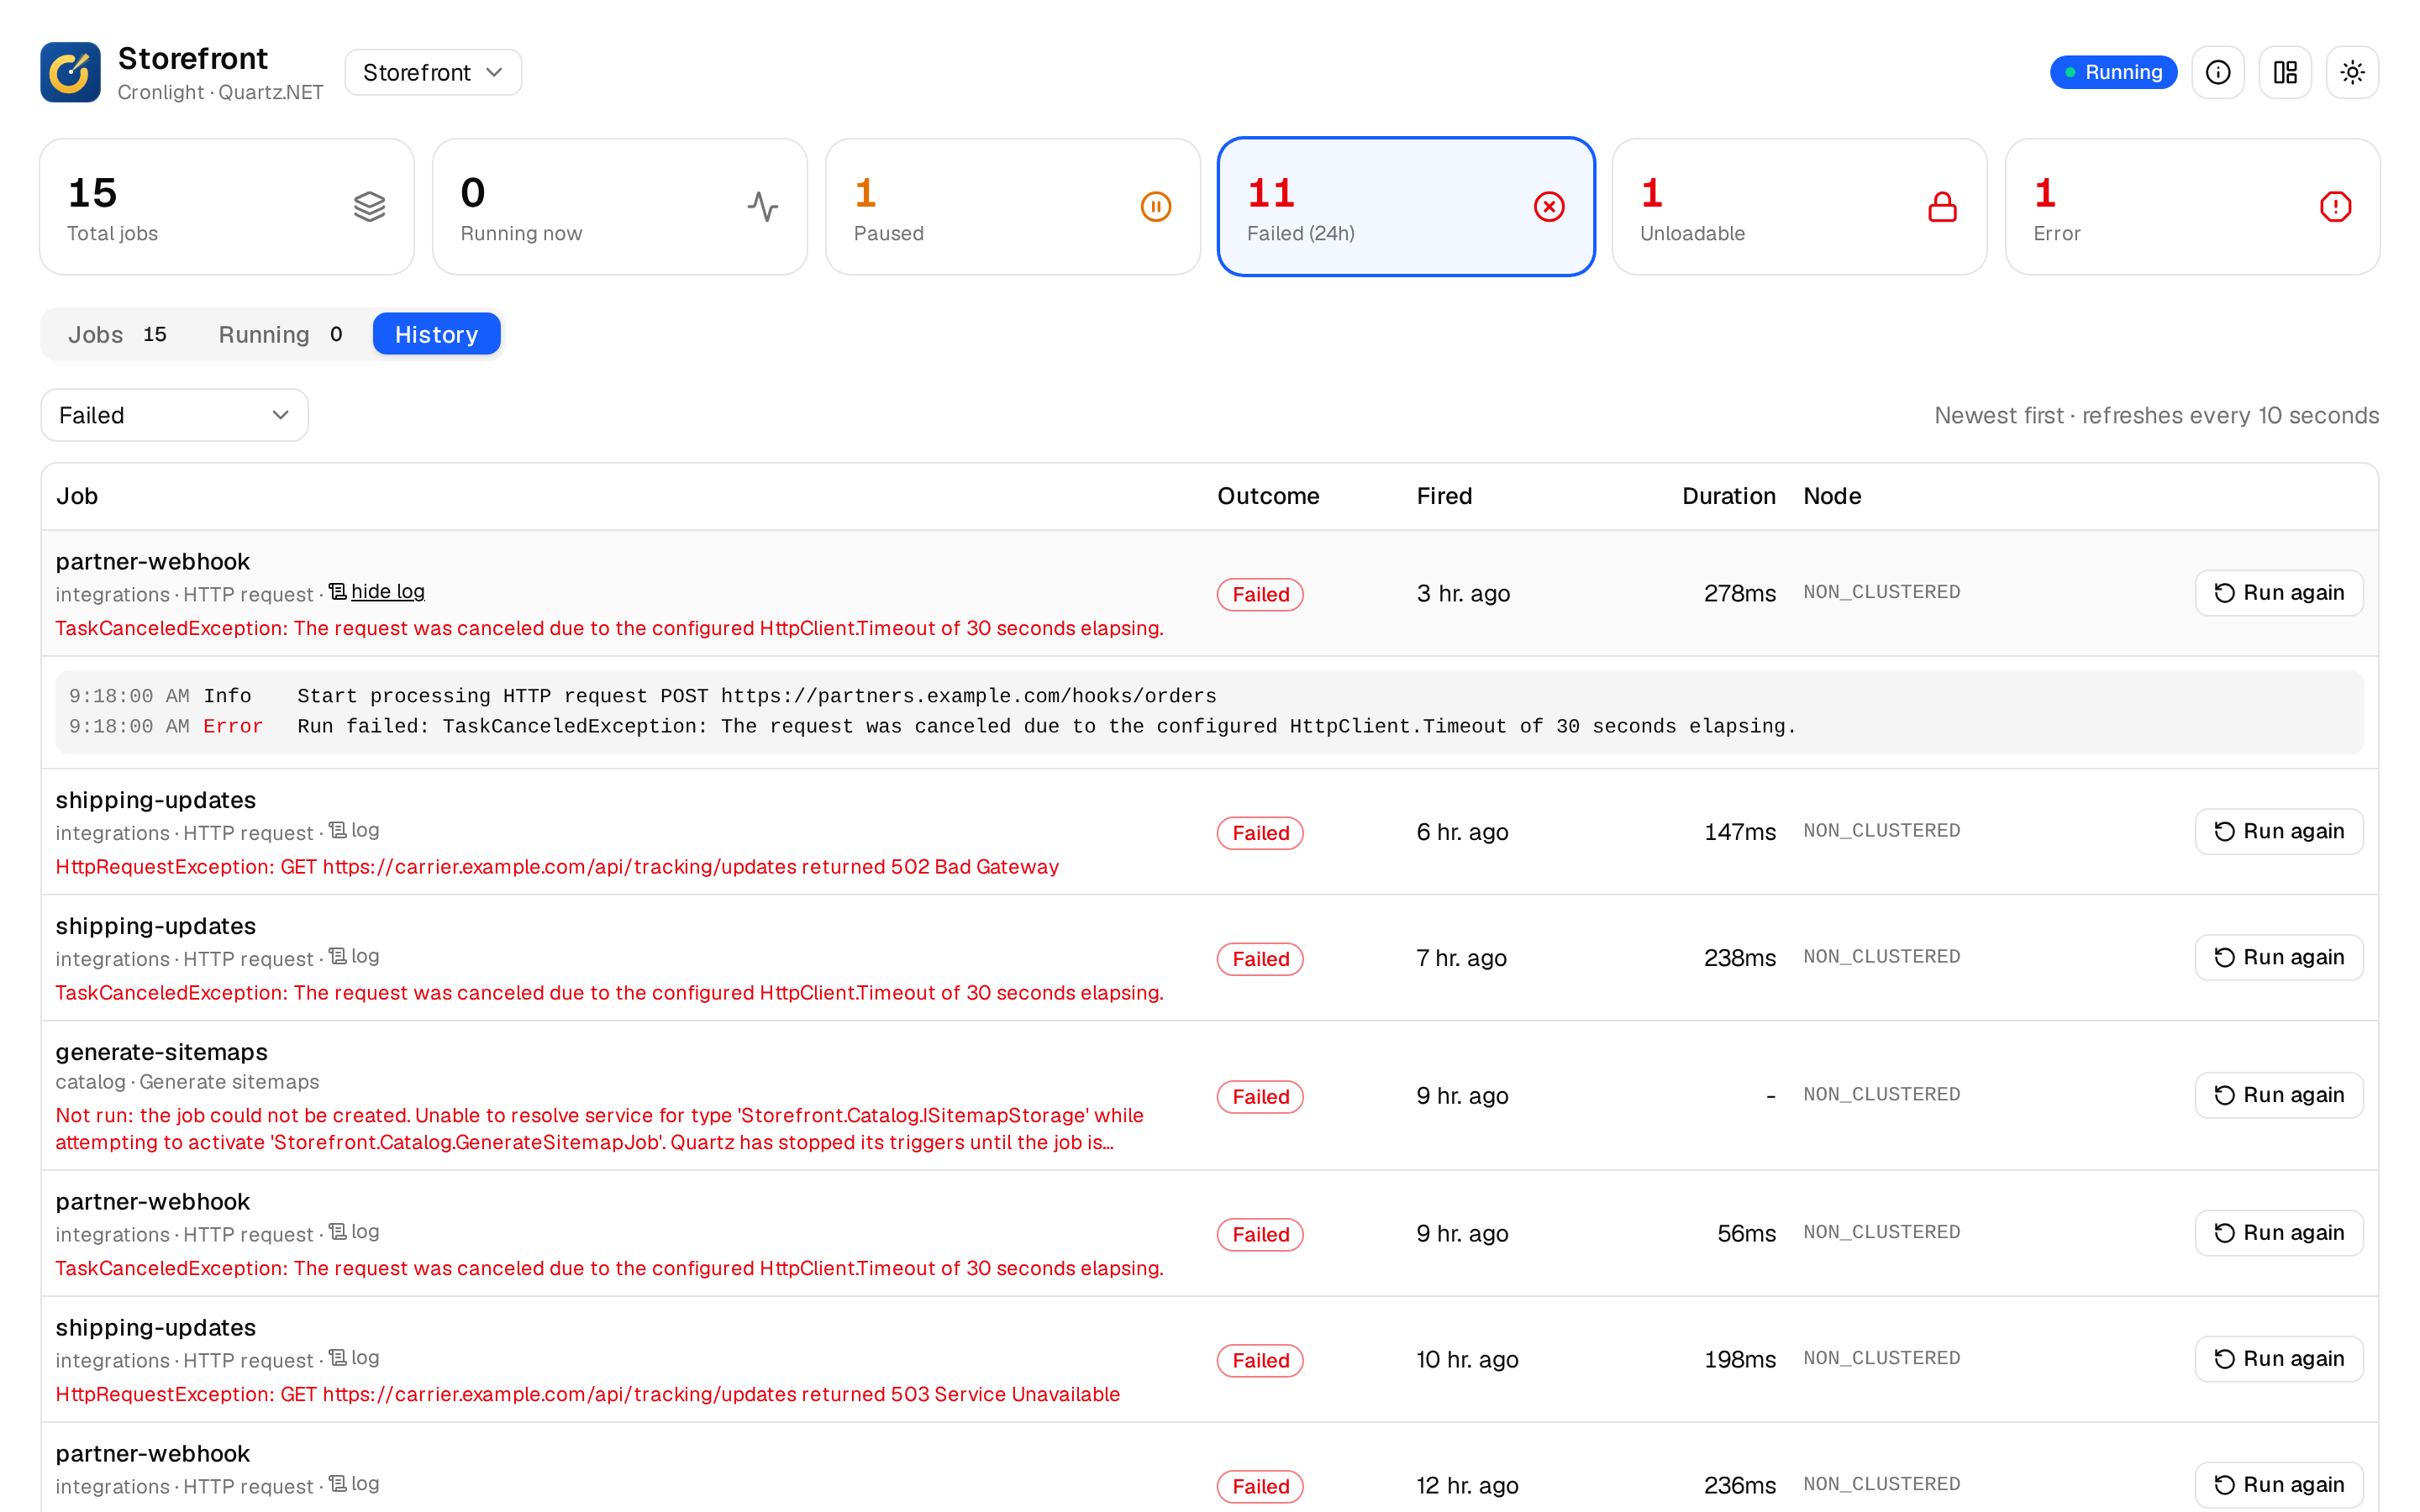
Task: Open the info icon button in header
Action: click(2218, 72)
